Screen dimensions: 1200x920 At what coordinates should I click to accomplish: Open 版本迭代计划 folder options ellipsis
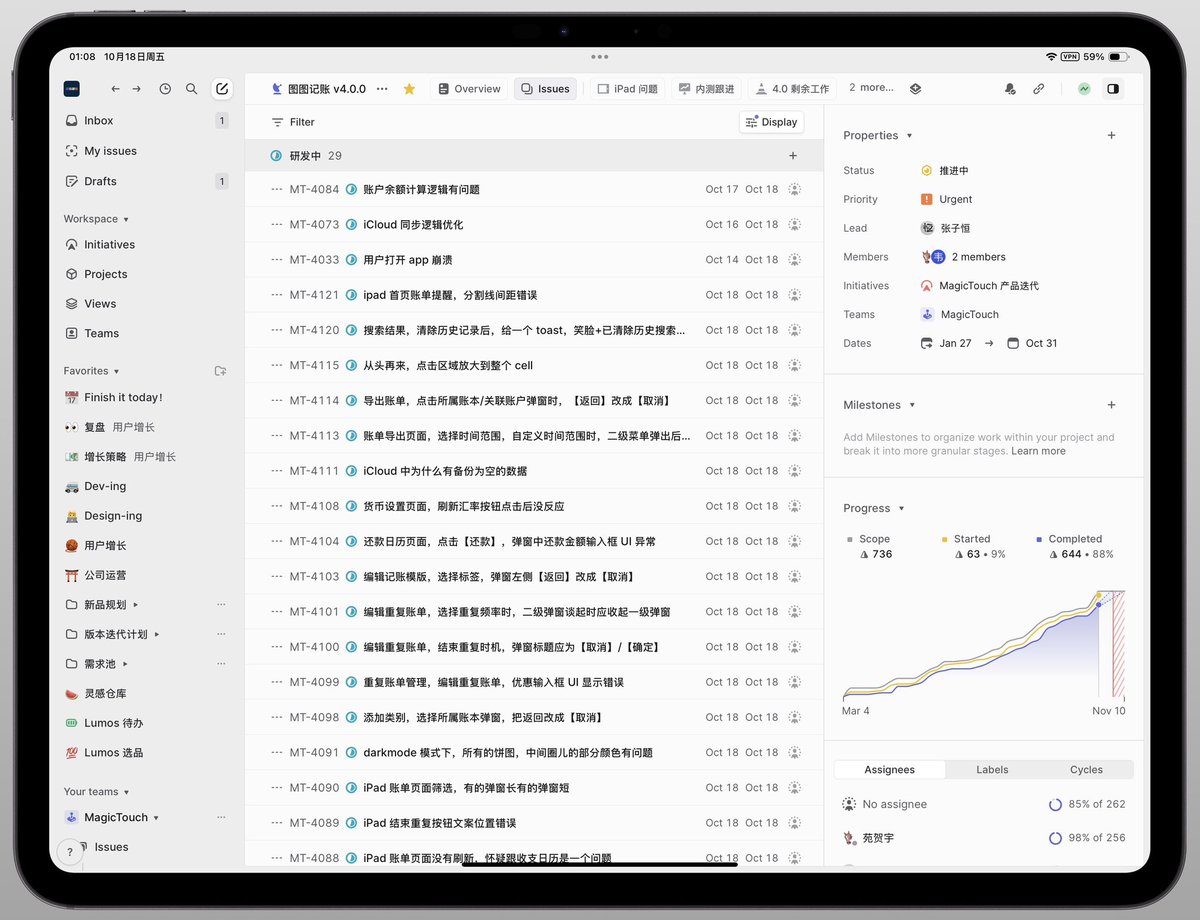[221, 634]
